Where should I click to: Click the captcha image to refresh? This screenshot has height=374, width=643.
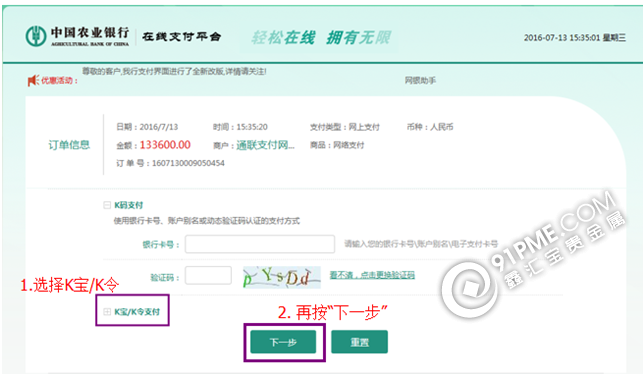[282, 277]
